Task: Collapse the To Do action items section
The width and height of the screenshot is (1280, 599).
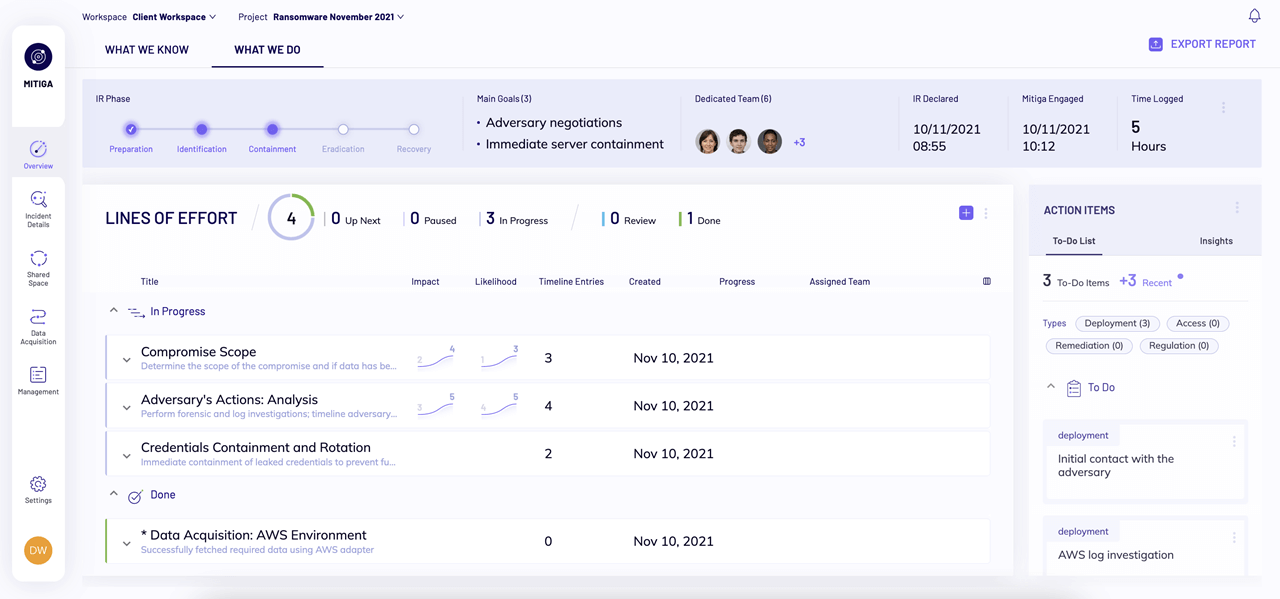Action: (x=1051, y=386)
